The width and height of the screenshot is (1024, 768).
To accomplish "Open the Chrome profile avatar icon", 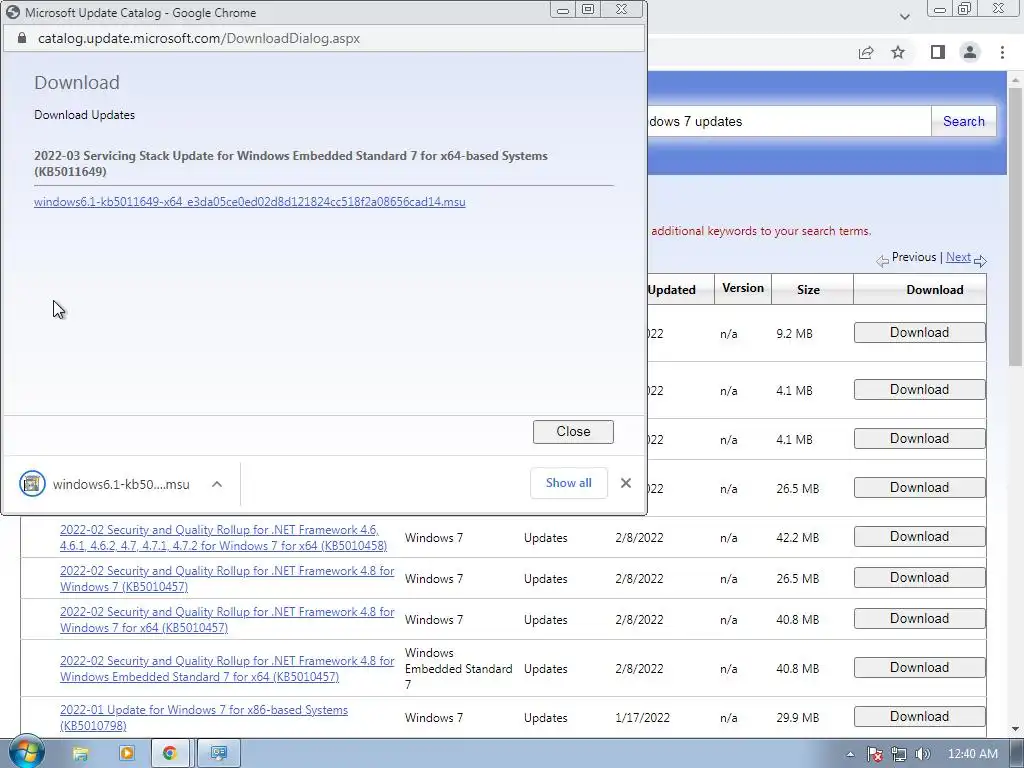I will (970, 52).
